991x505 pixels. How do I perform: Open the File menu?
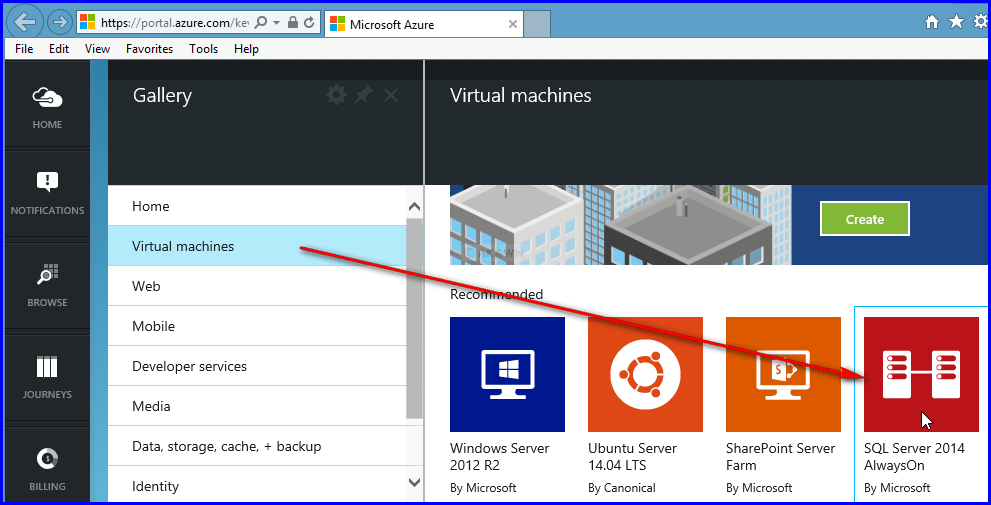click(24, 49)
